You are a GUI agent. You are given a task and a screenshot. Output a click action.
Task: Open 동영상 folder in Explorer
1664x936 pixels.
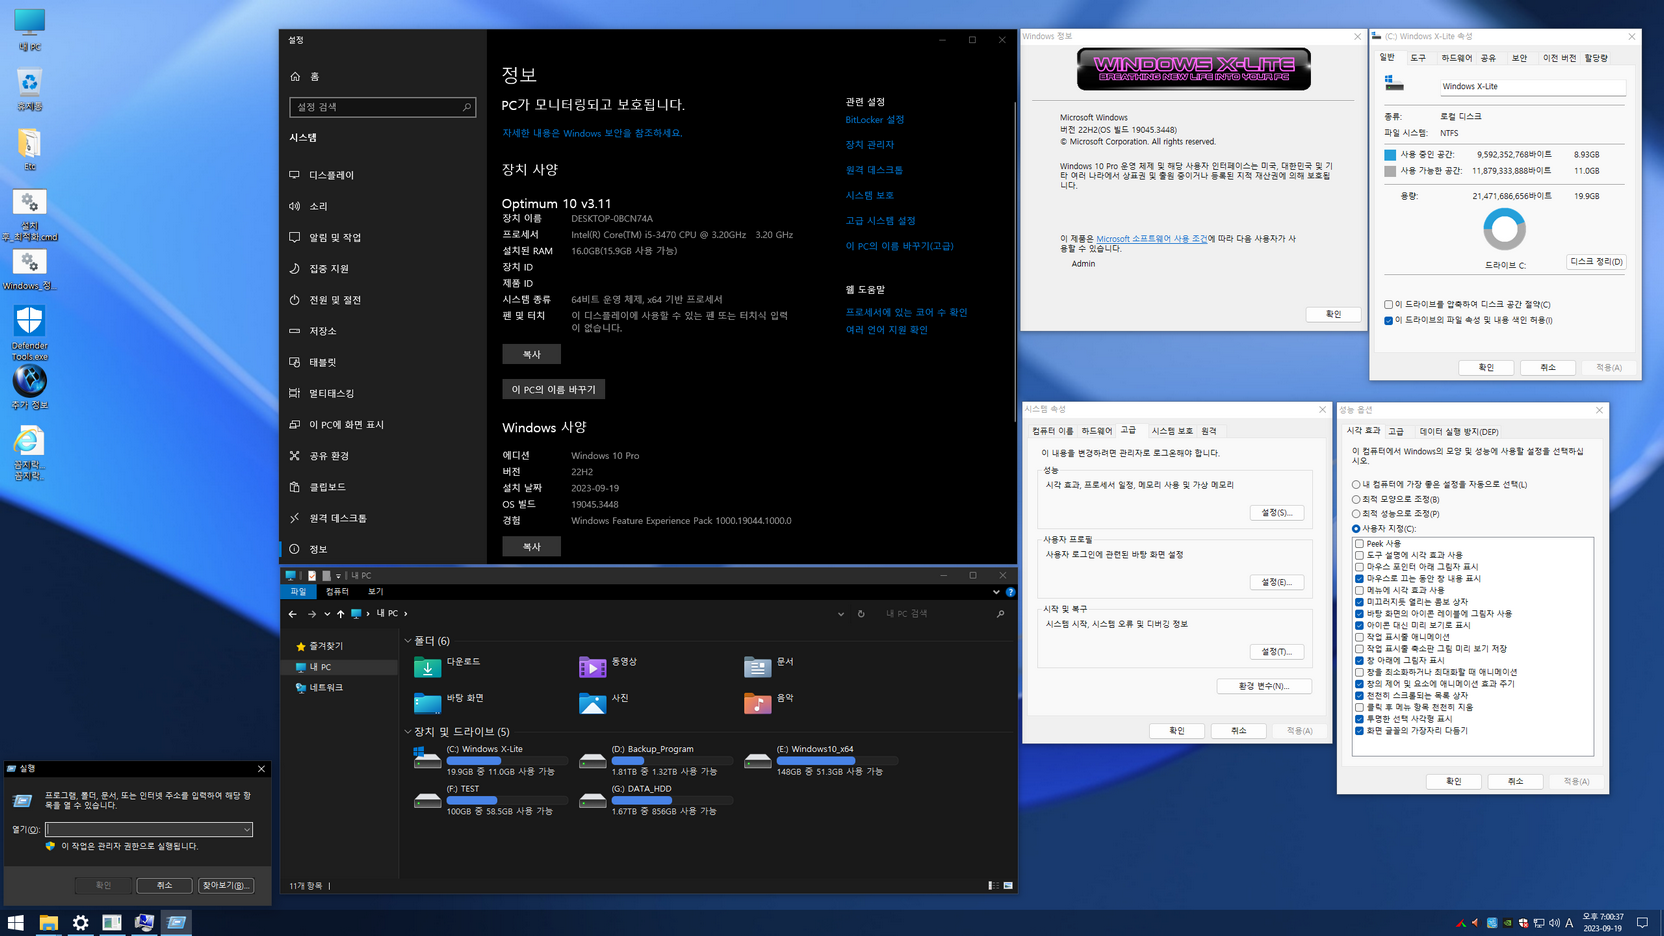tap(608, 665)
